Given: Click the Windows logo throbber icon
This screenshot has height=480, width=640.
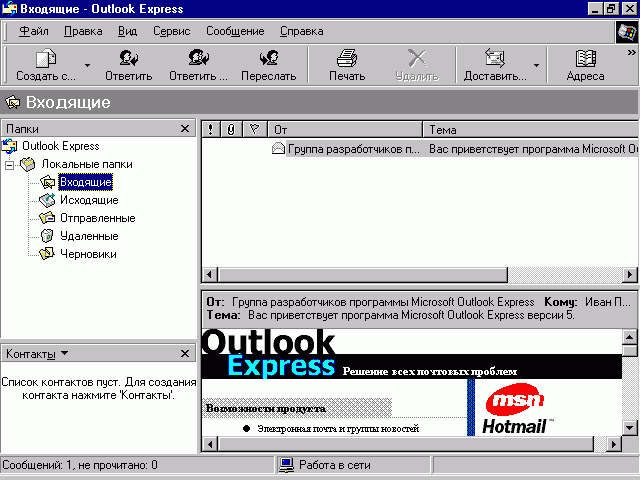Looking at the screenshot, I should 627,32.
